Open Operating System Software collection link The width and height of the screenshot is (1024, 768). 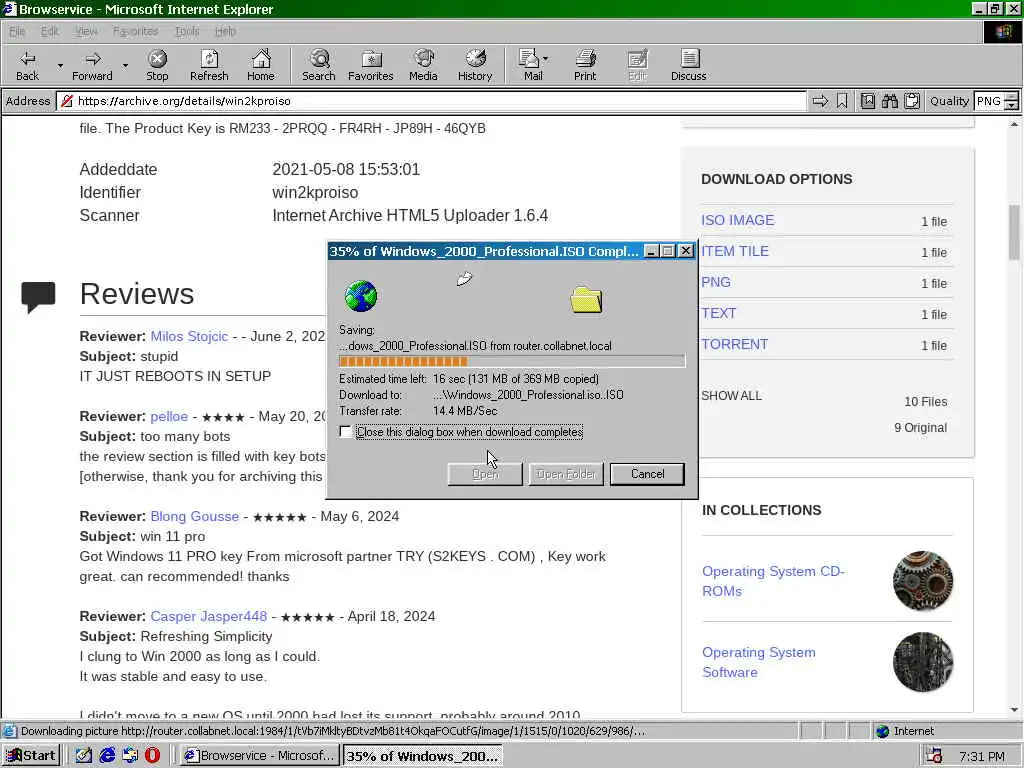(x=759, y=662)
